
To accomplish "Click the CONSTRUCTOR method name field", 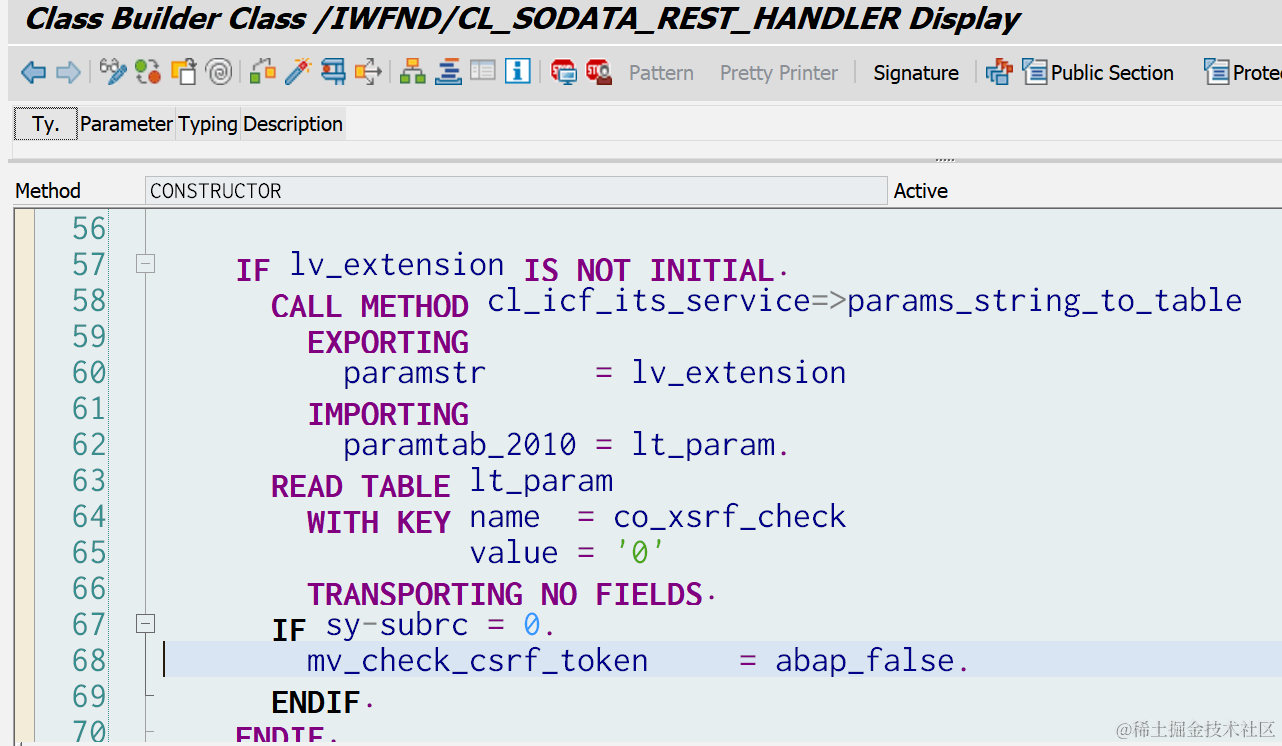I will pos(516,191).
